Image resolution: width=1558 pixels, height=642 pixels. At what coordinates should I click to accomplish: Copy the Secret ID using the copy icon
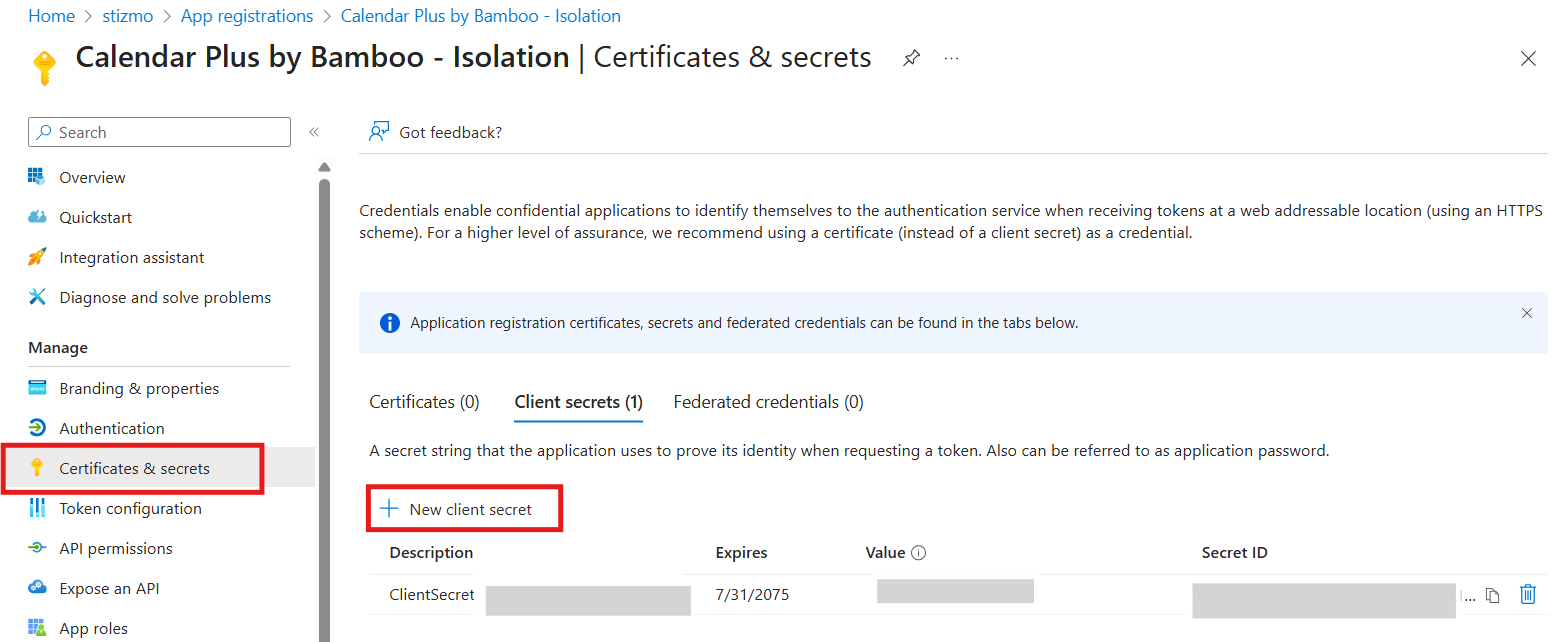pos(1493,594)
